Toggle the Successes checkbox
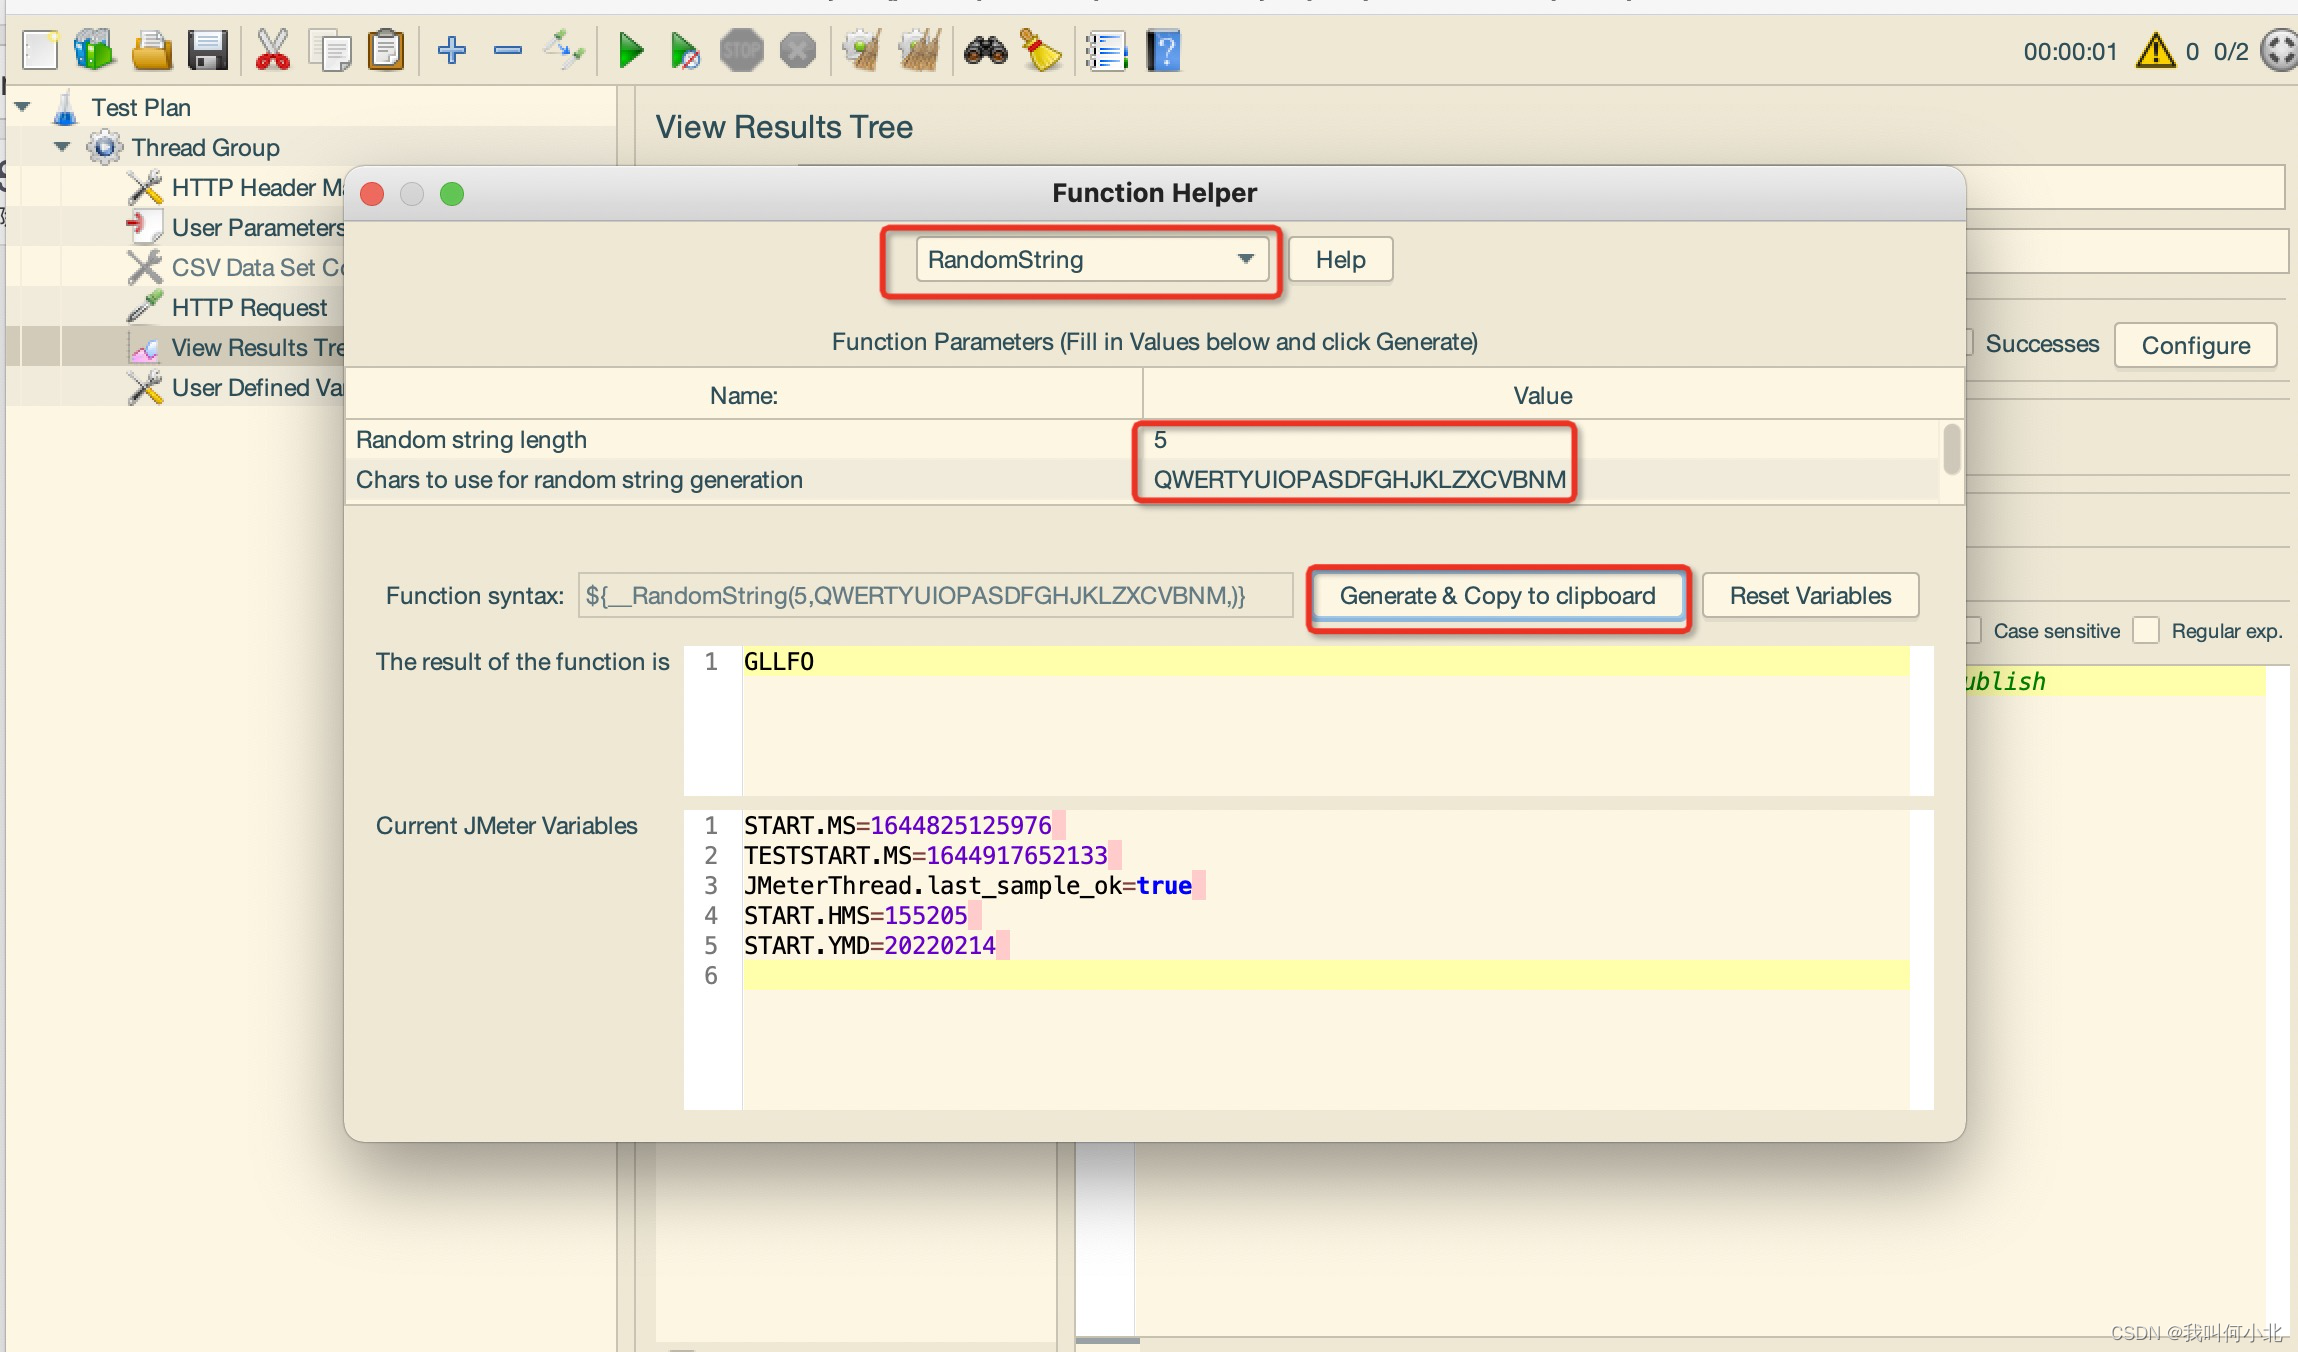The image size is (2298, 1352). click(x=1968, y=343)
